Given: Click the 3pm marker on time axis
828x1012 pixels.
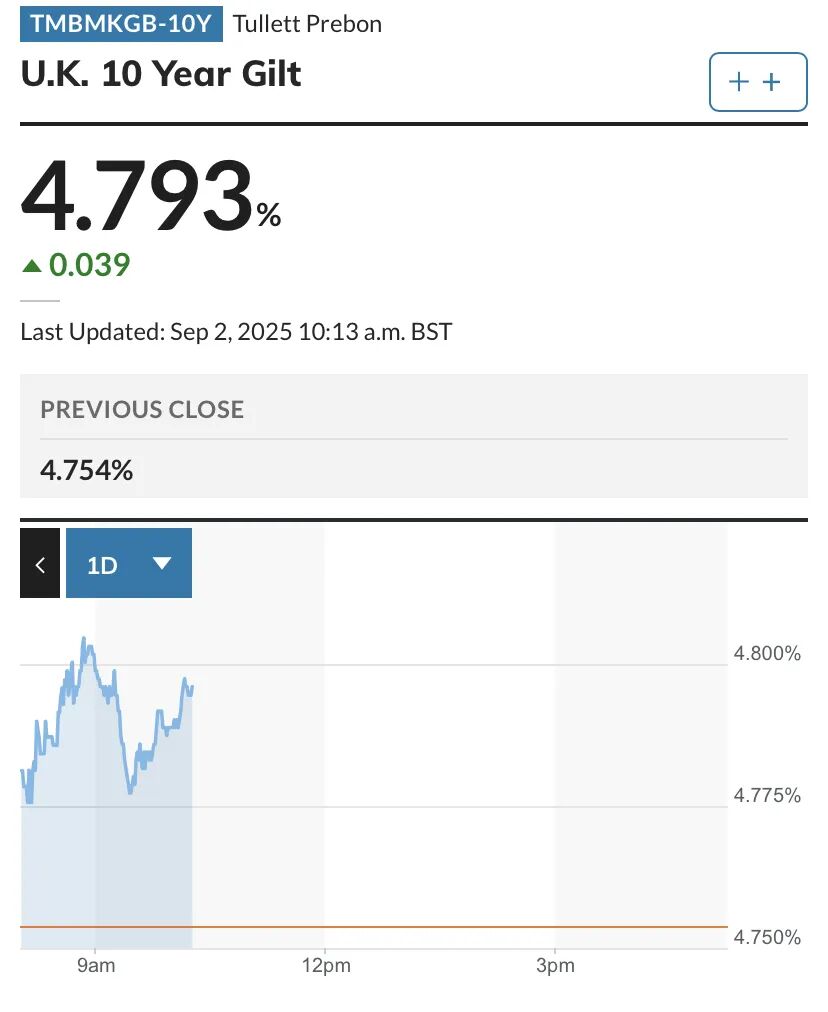Looking at the screenshot, I should pyautogui.click(x=555, y=967).
